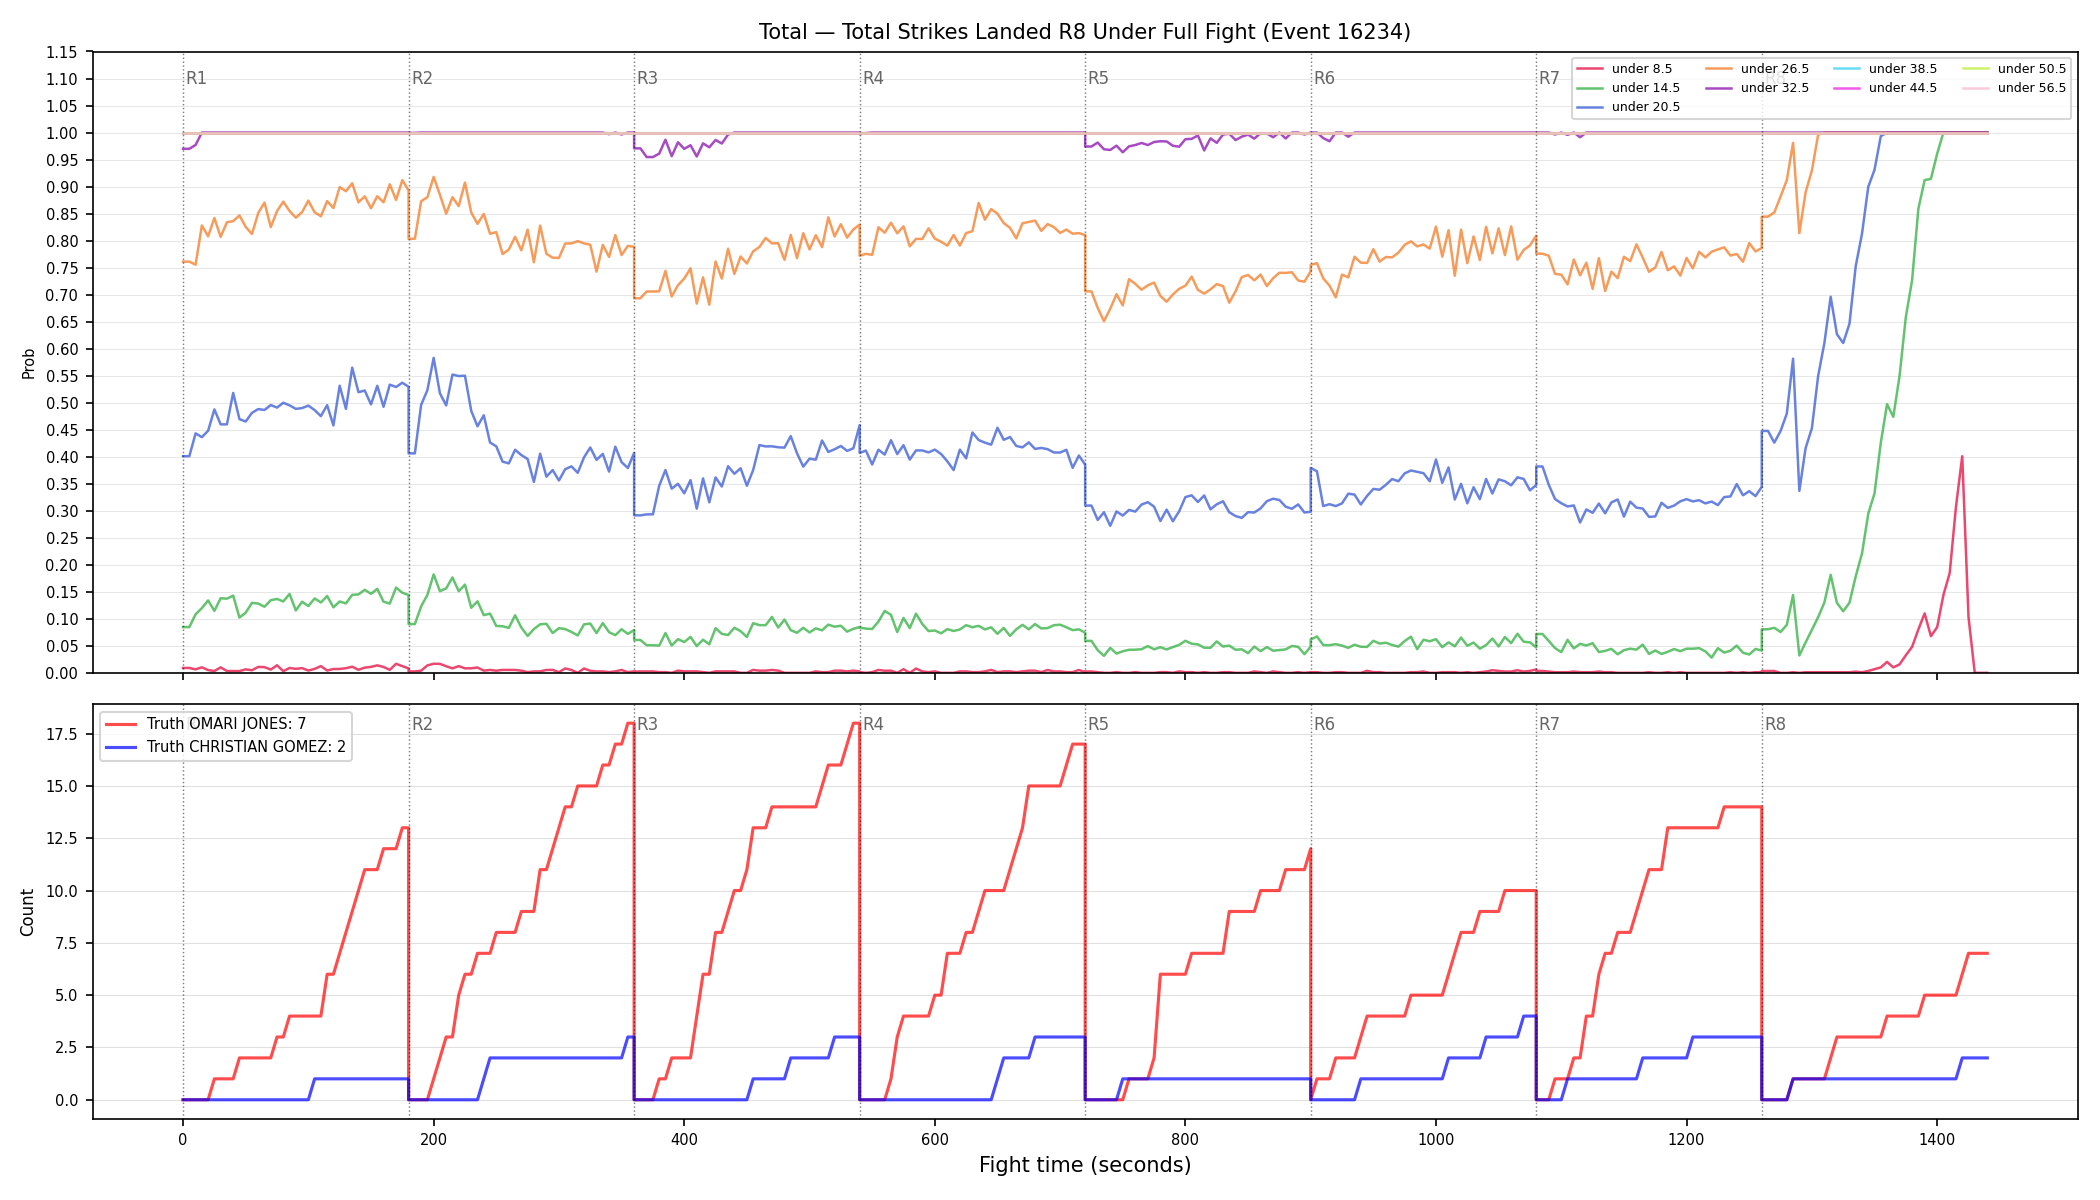Click the R7 round marker in the count chart
Image resolution: width=2100 pixels, height=1200 pixels.
1549,724
